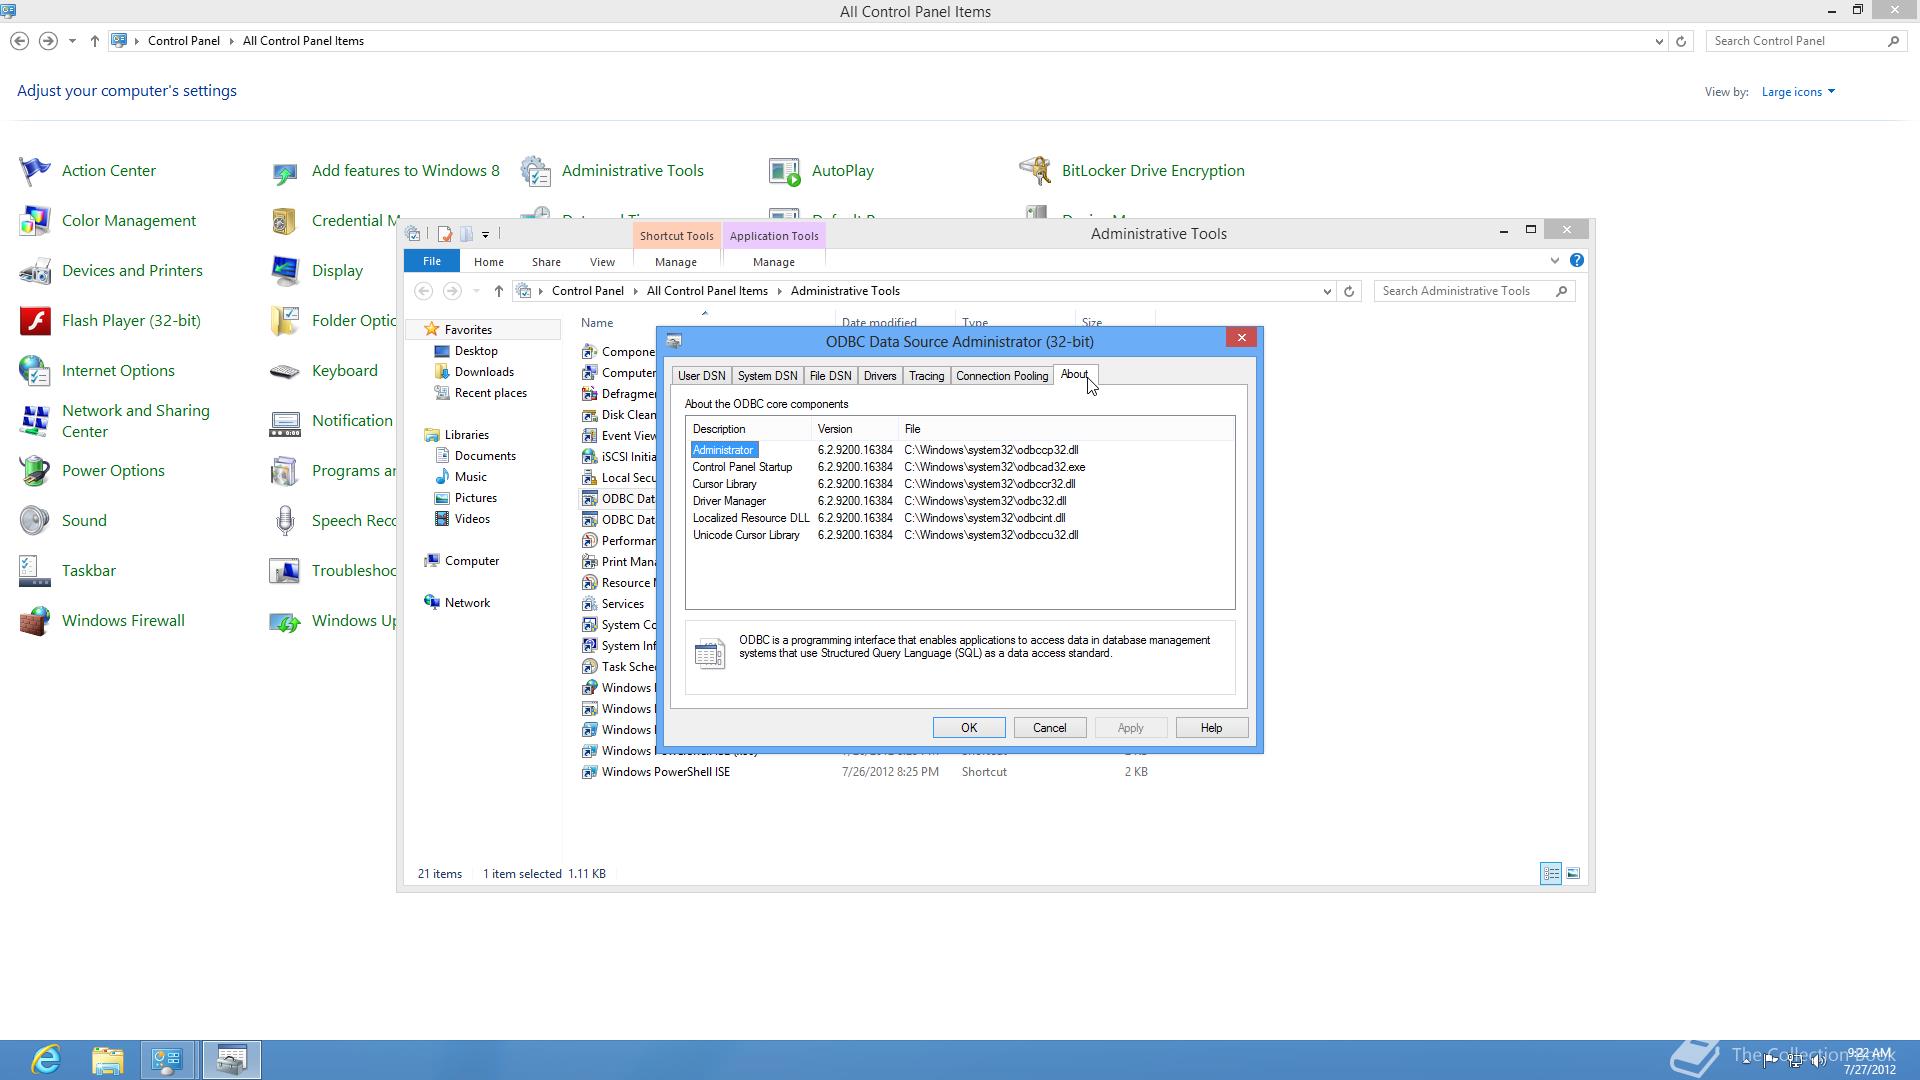Open the Flash Player (32-bit) icon
1920x1080 pixels.
[35, 321]
